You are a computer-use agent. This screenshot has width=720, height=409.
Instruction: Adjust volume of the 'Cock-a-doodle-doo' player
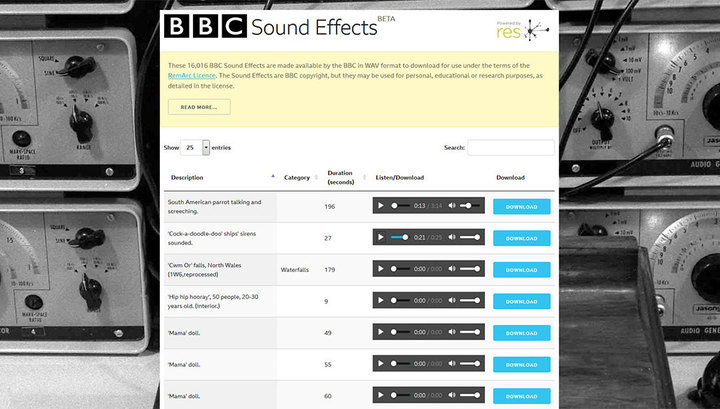470,237
